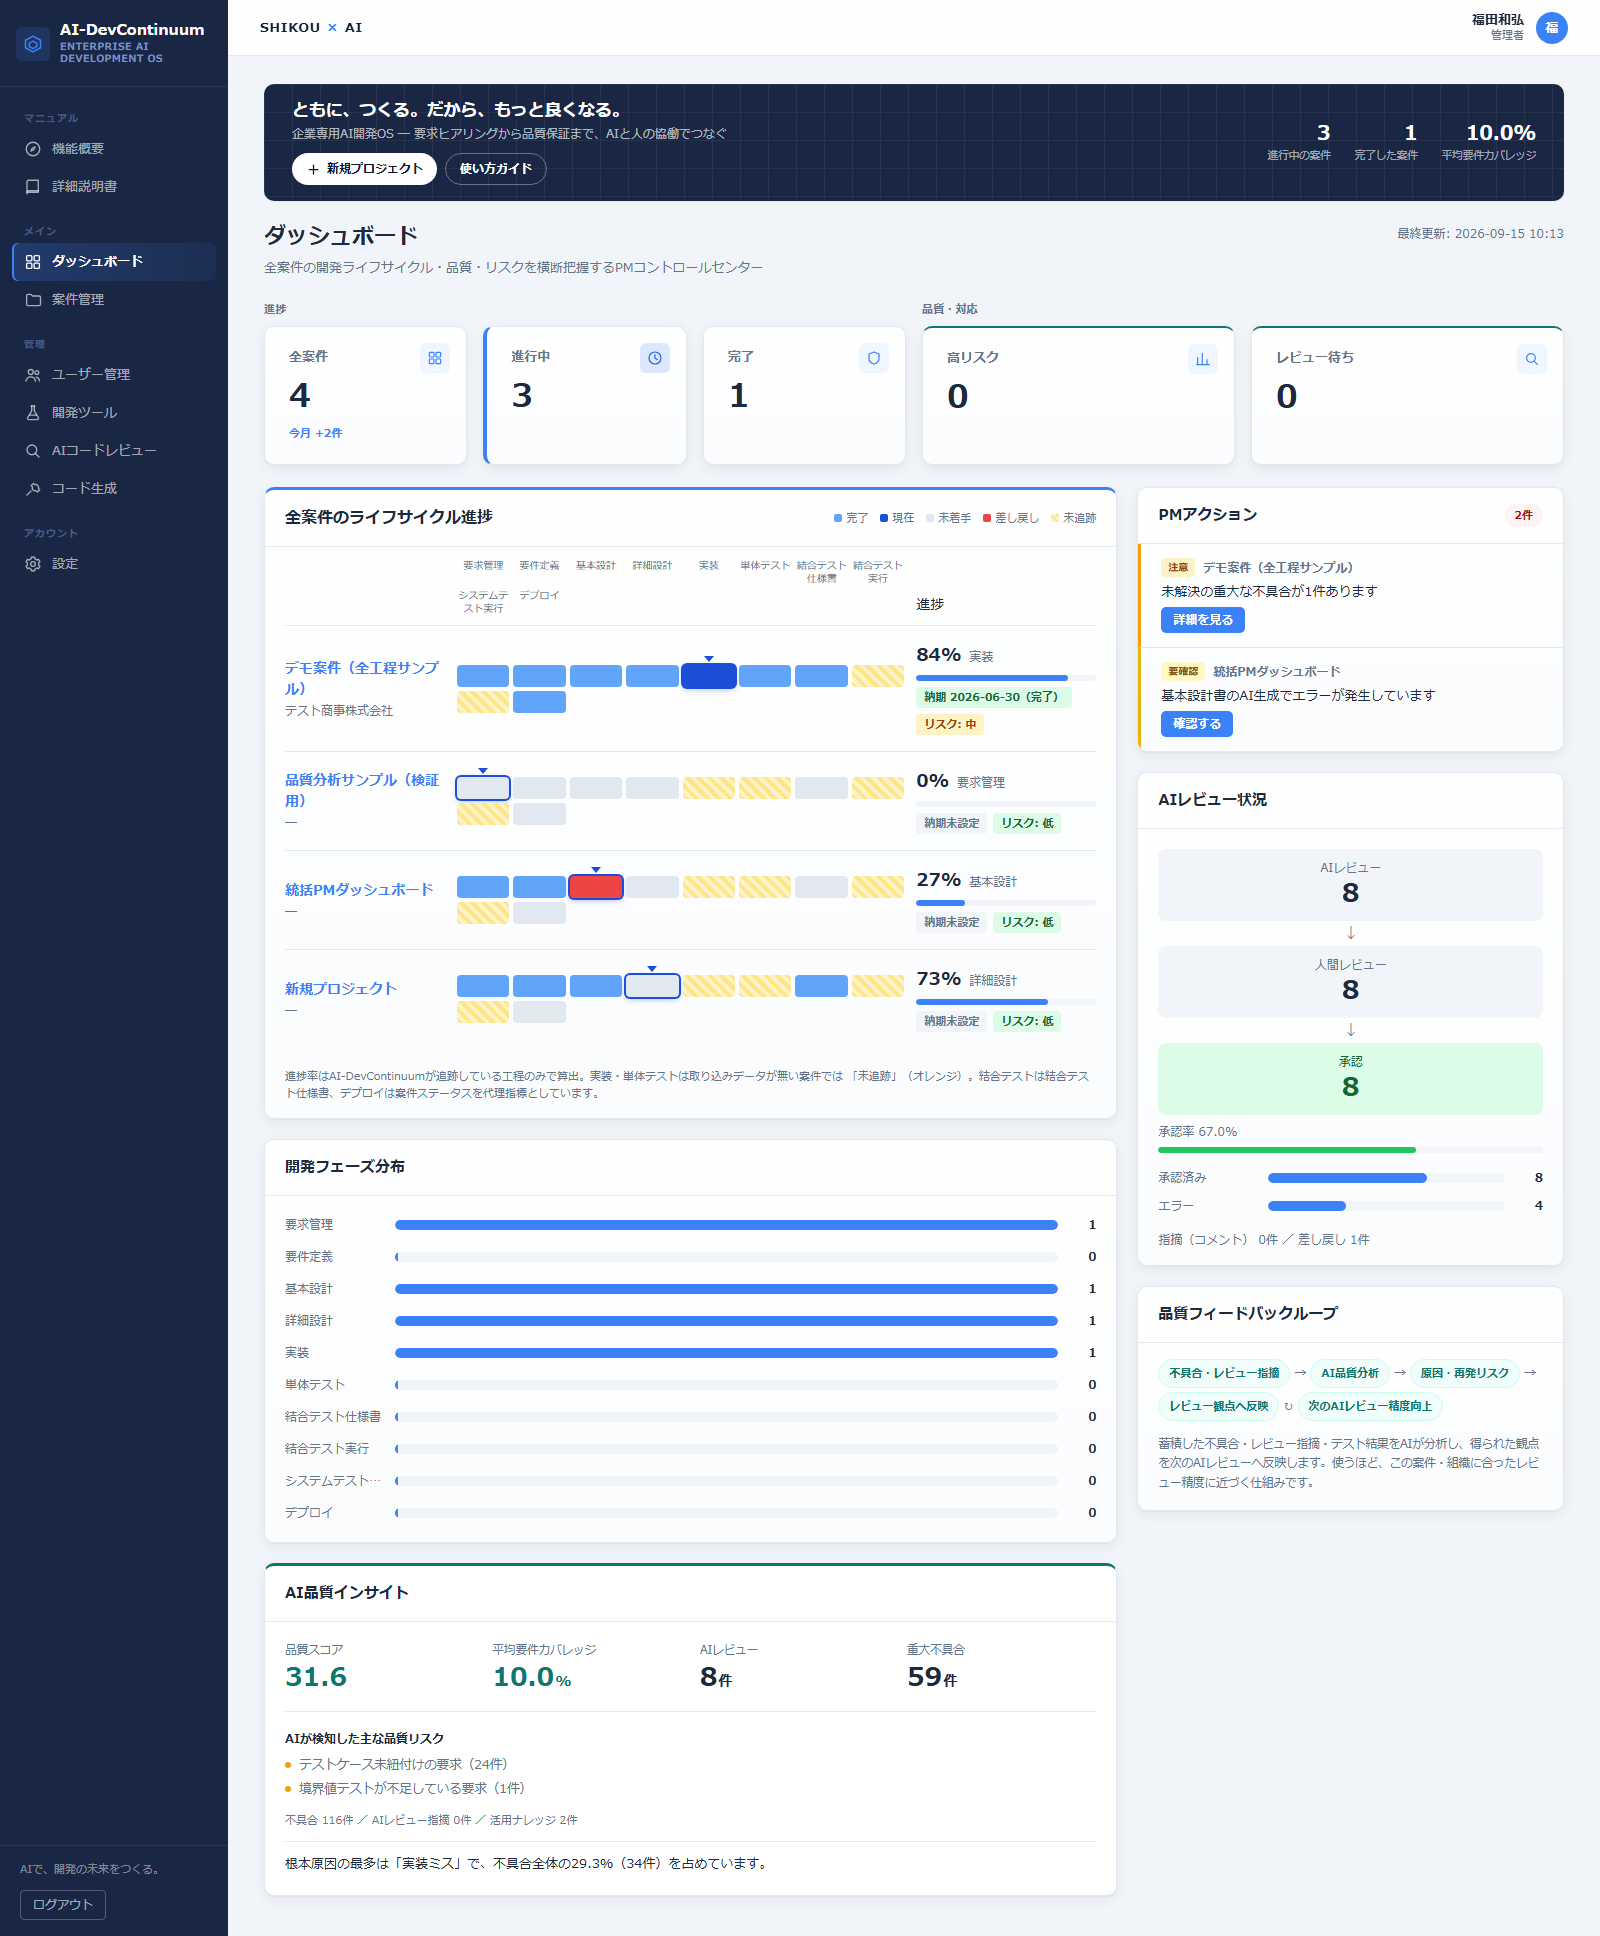Screen dimensions: 1600x1936
Task: Click the 新規プロジェクト button
Action: point(364,169)
